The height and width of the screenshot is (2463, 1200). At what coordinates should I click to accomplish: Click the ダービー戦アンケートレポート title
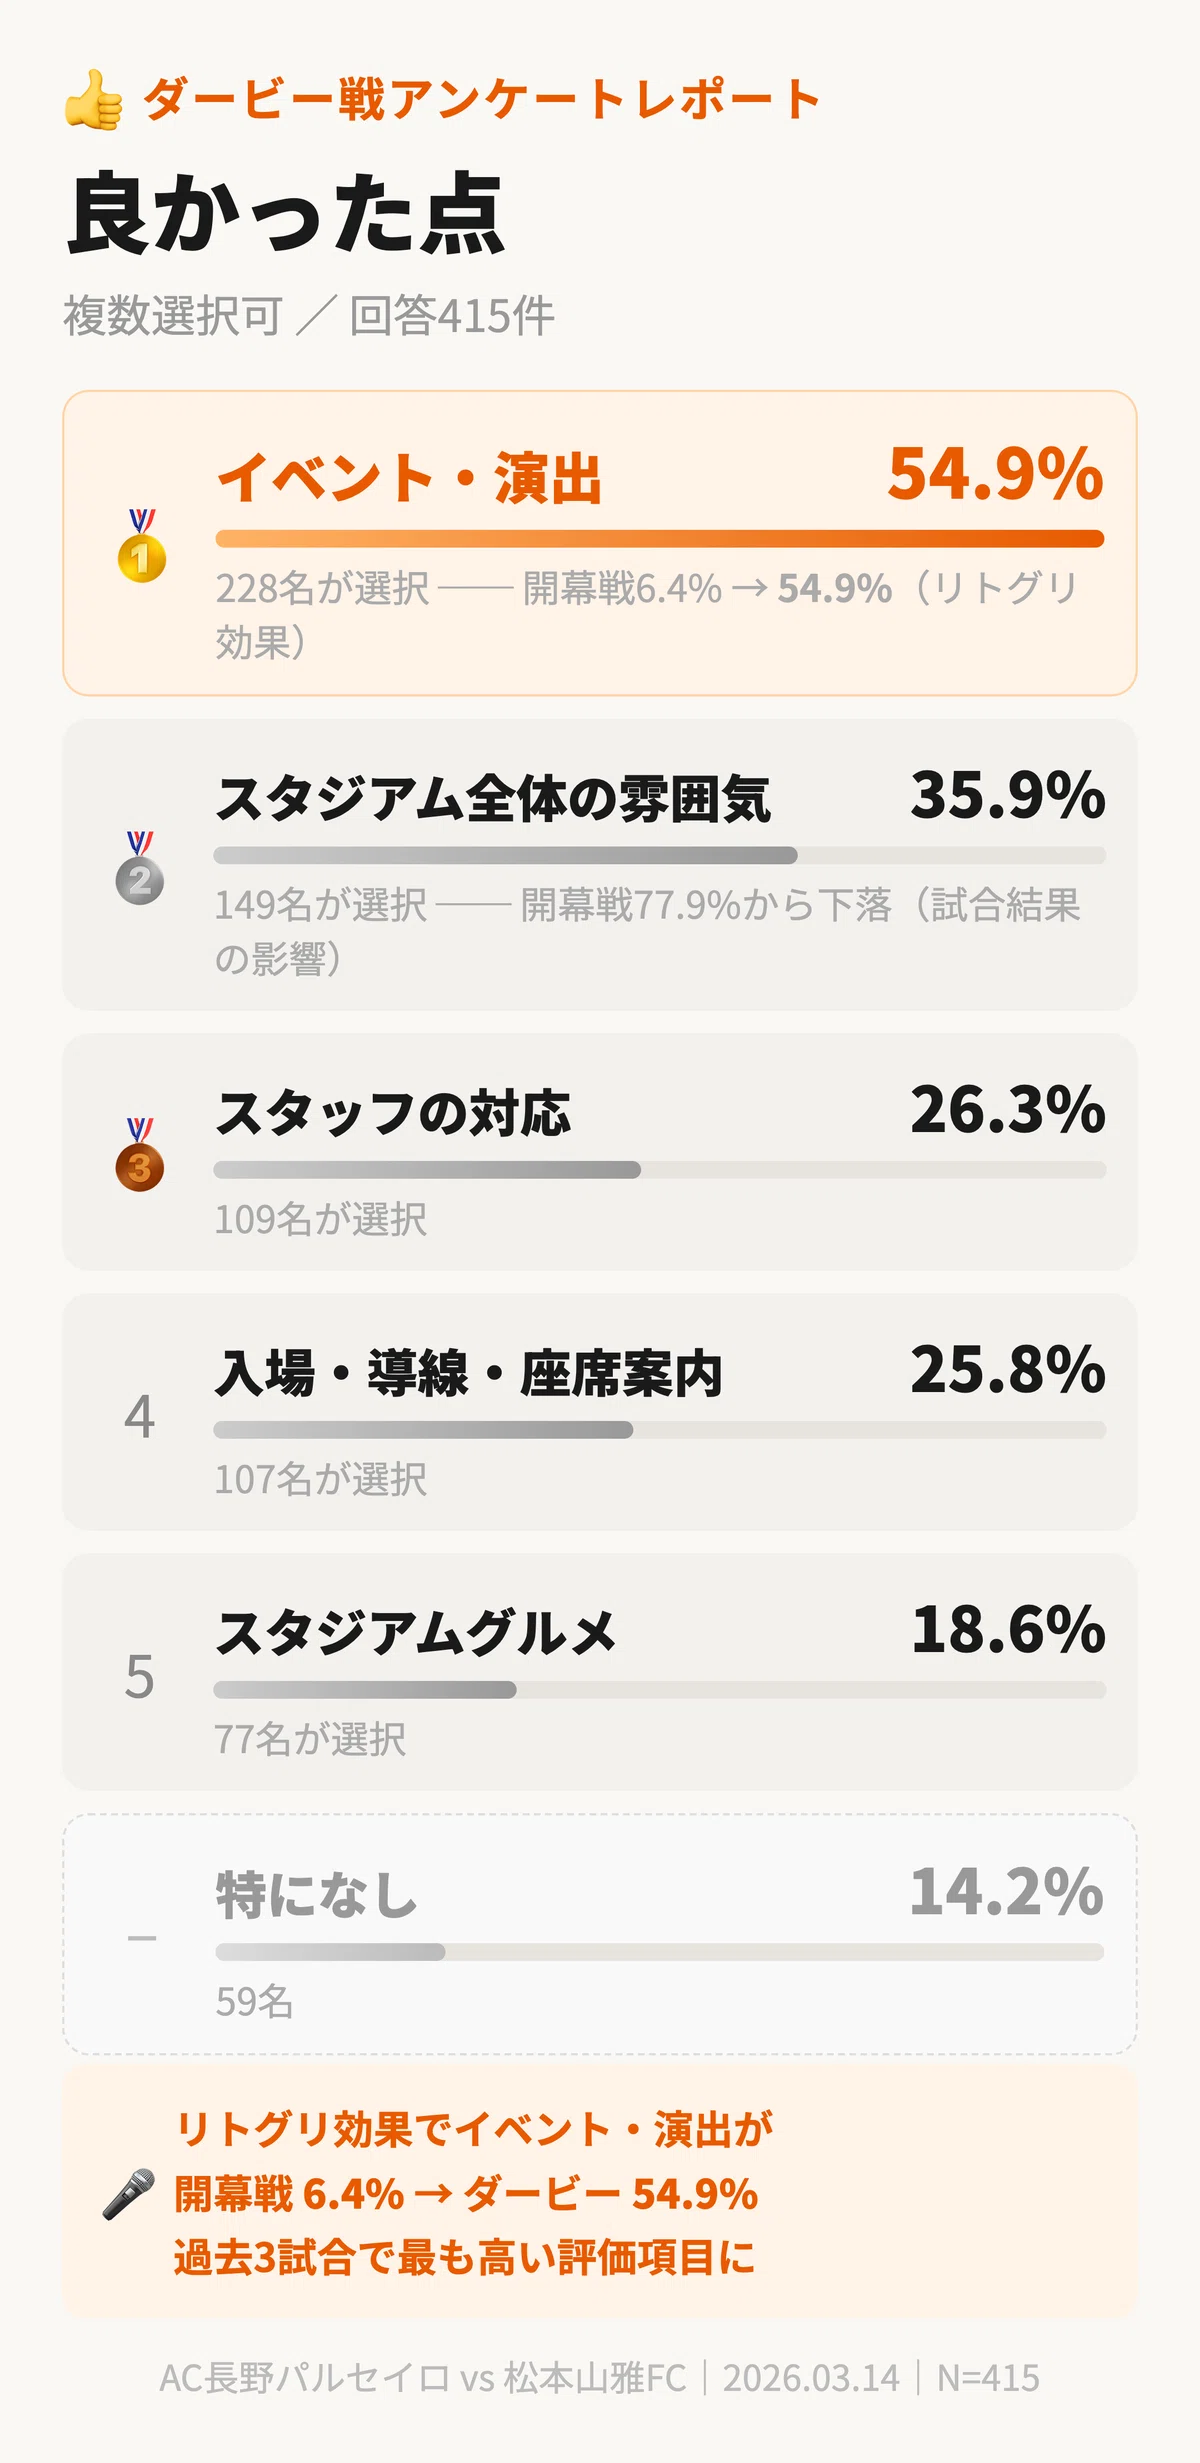tap(482, 99)
